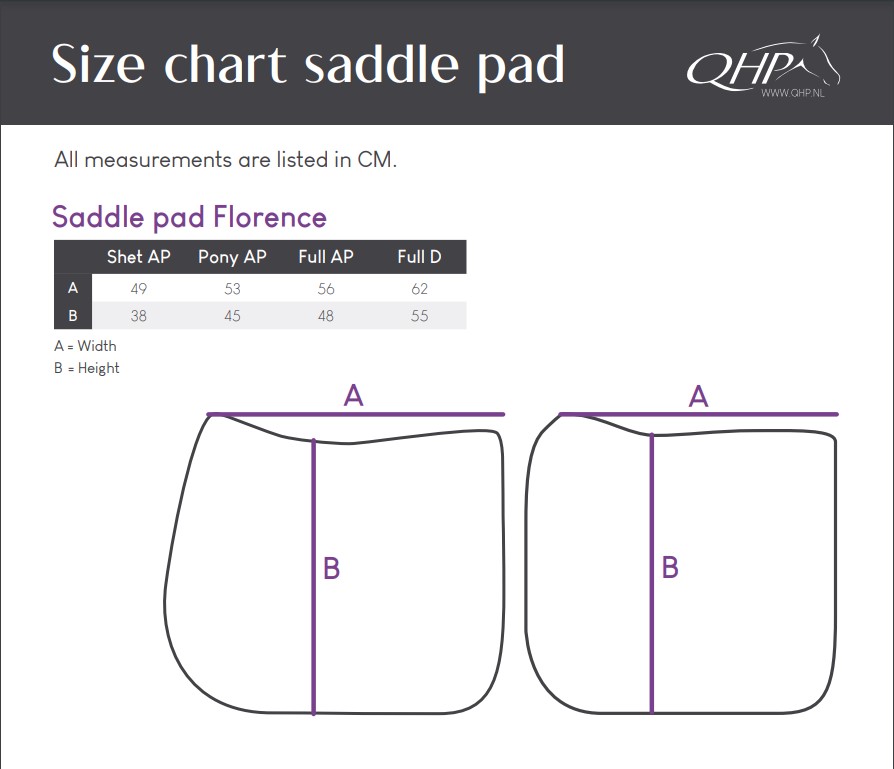The width and height of the screenshot is (894, 769).
Task: Select row B label in table
Action: 73,315
